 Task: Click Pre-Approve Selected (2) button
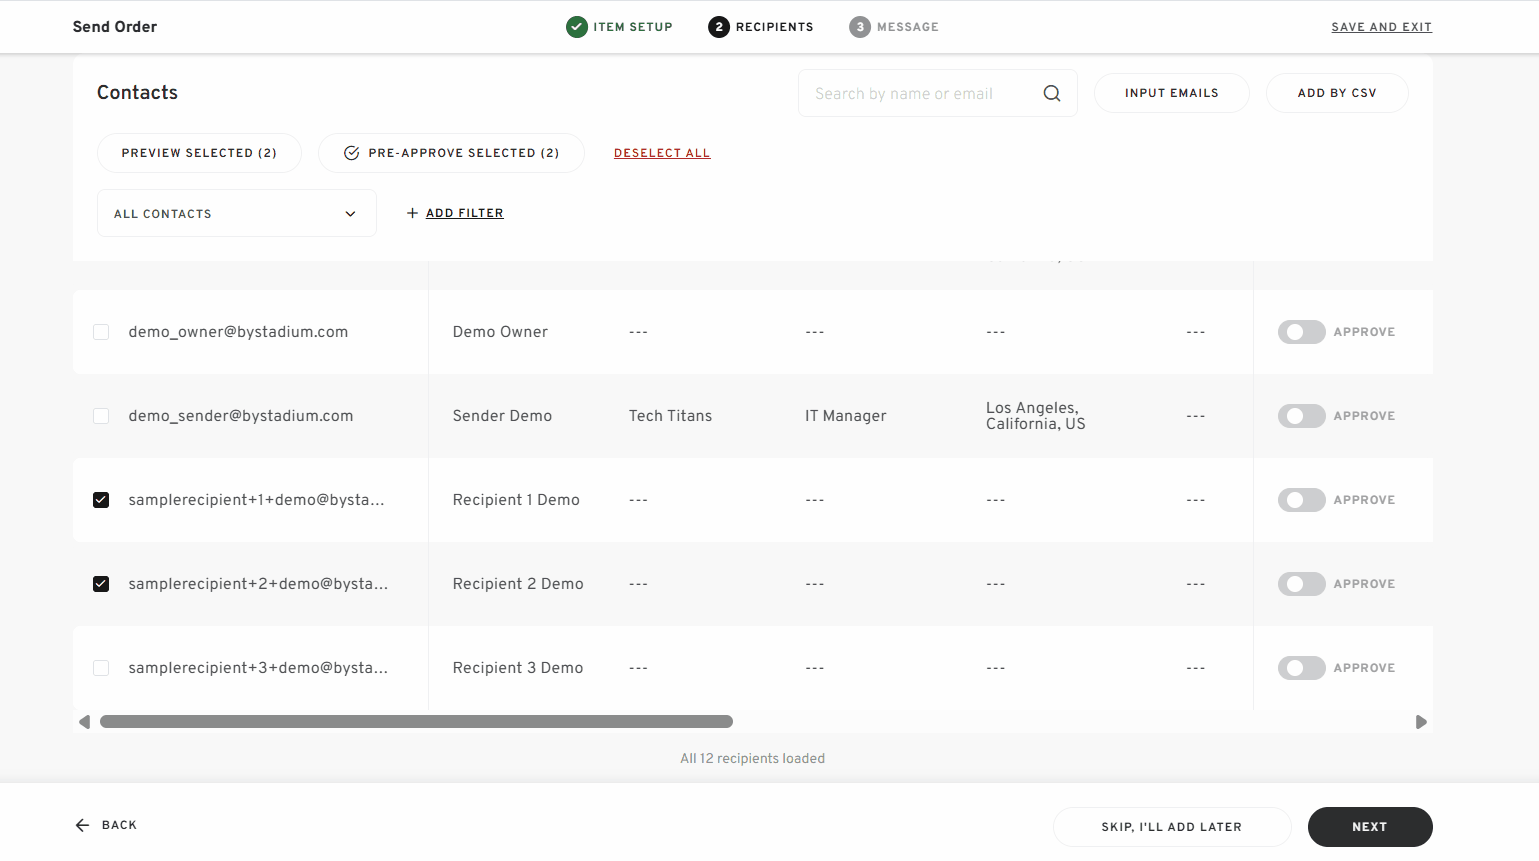[x=451, y=153]
